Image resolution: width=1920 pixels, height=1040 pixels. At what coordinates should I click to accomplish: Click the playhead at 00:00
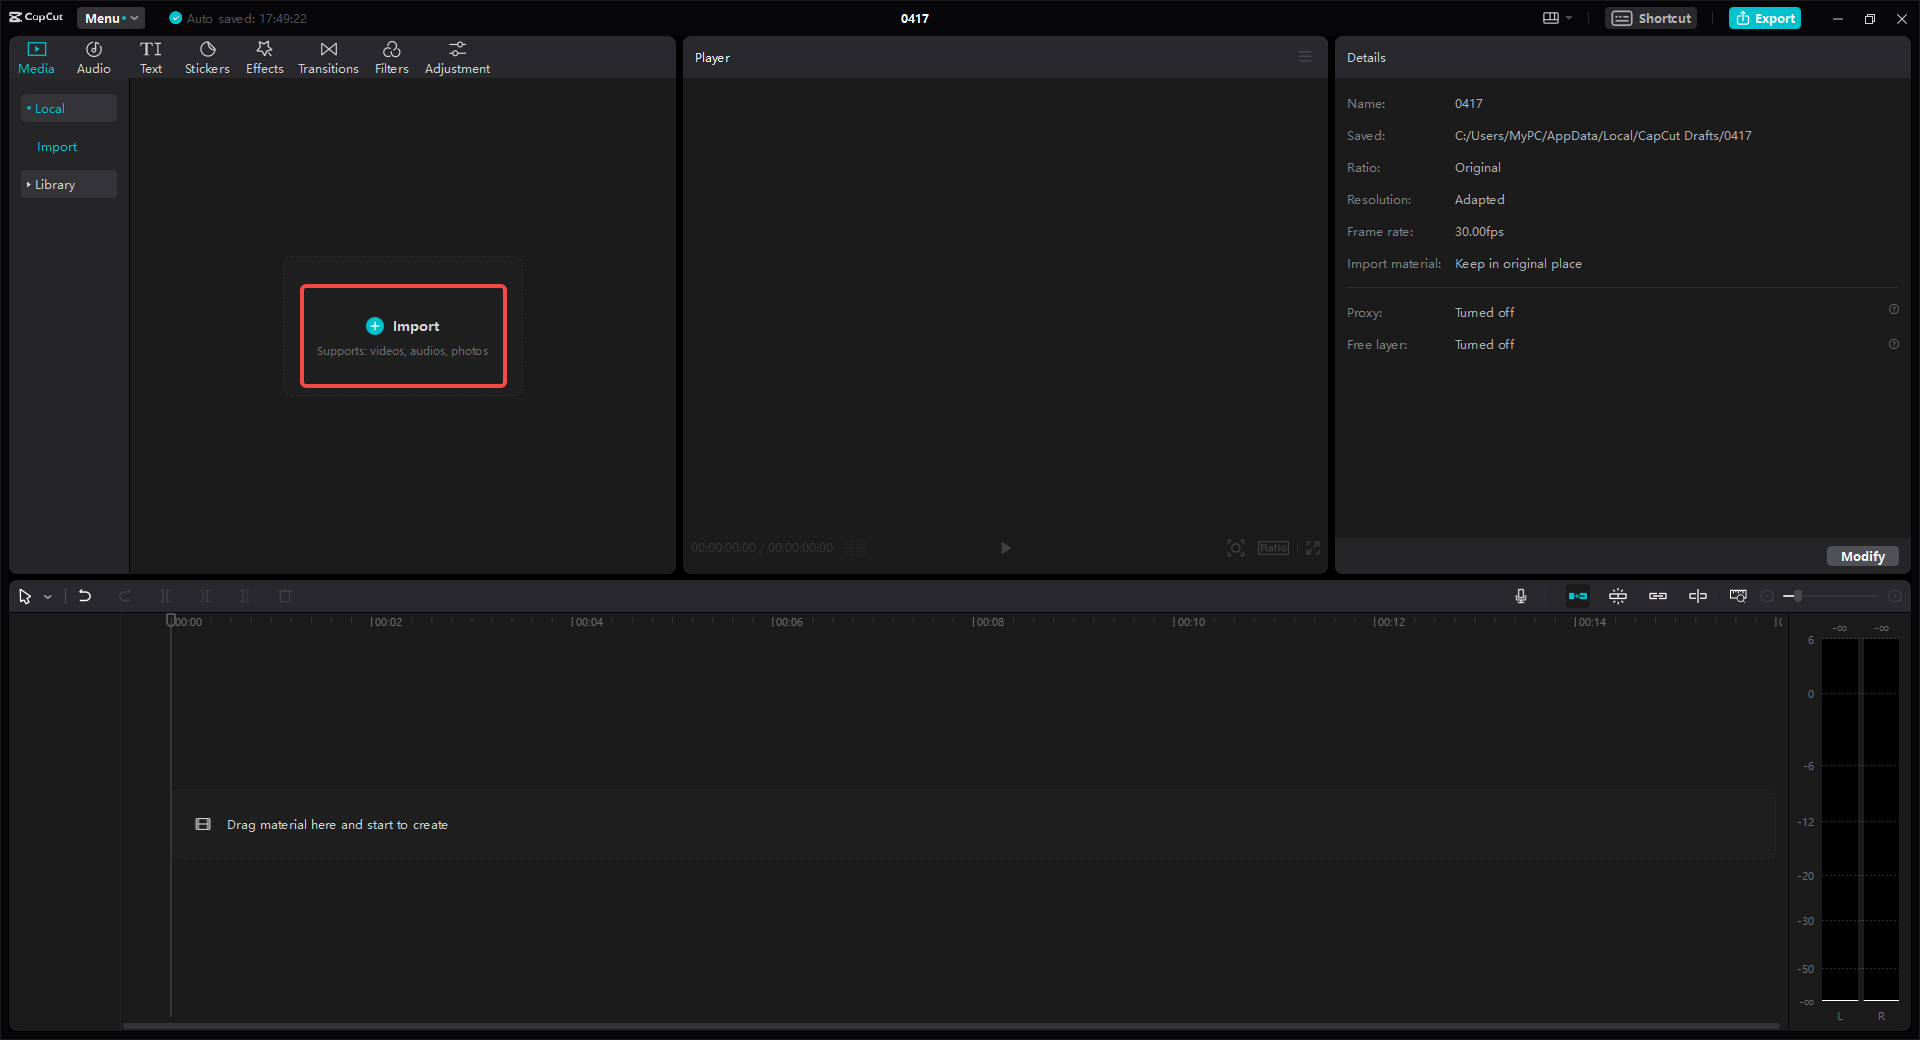[171, 621]
